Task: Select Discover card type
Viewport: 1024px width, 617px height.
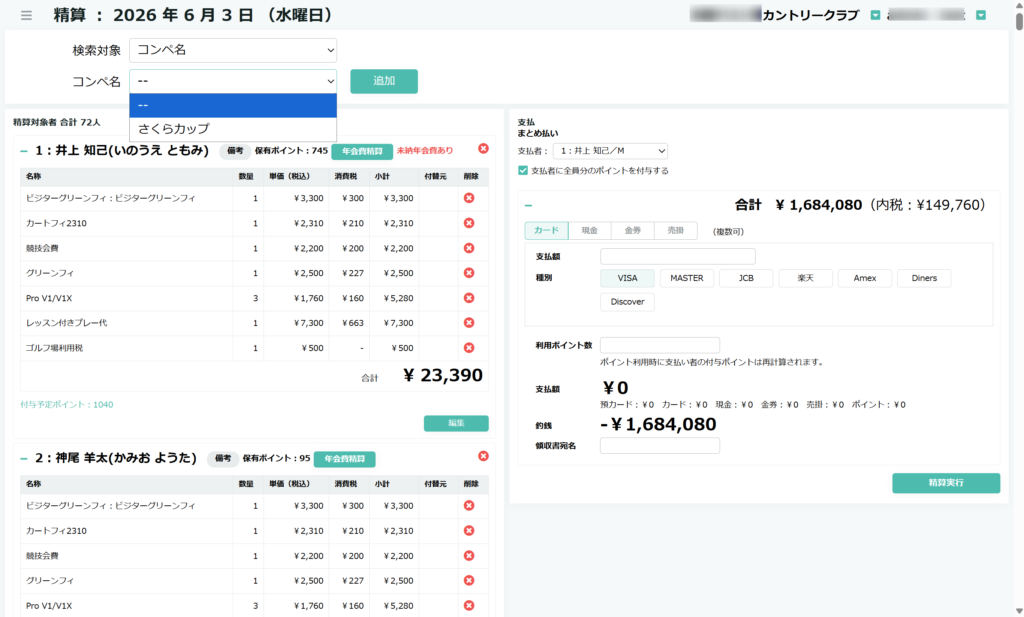Action: (x=627, y=302)
